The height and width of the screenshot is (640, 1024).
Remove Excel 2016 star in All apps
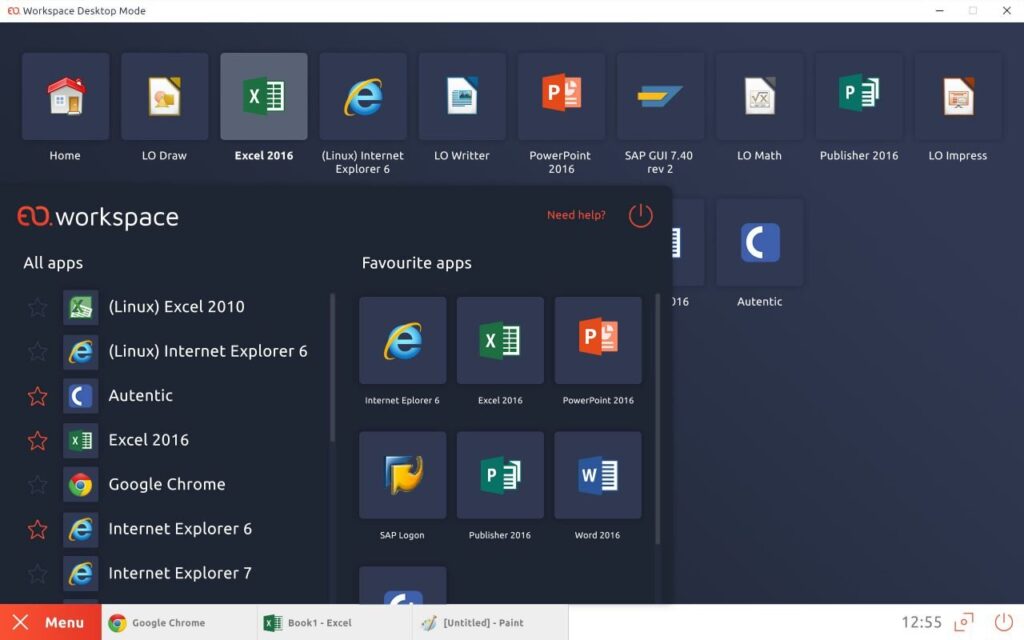pos(38,440)
